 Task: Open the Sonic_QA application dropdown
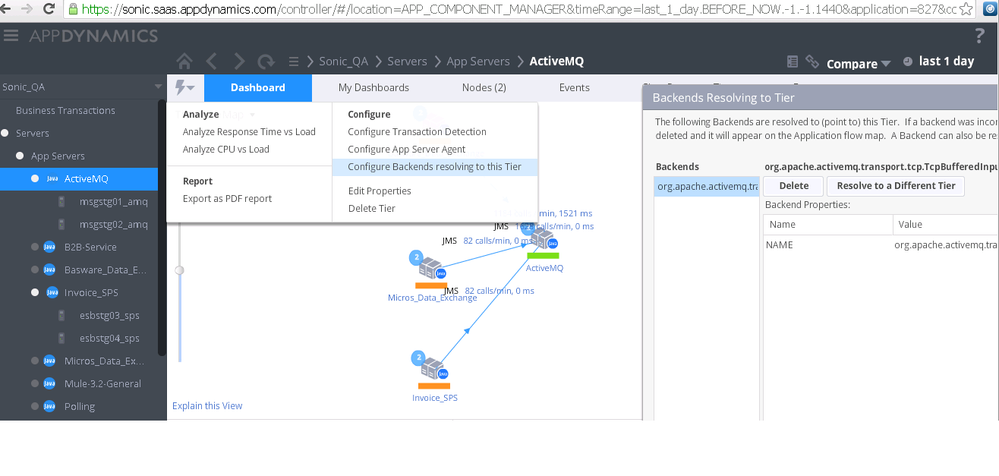pos(158,87)
